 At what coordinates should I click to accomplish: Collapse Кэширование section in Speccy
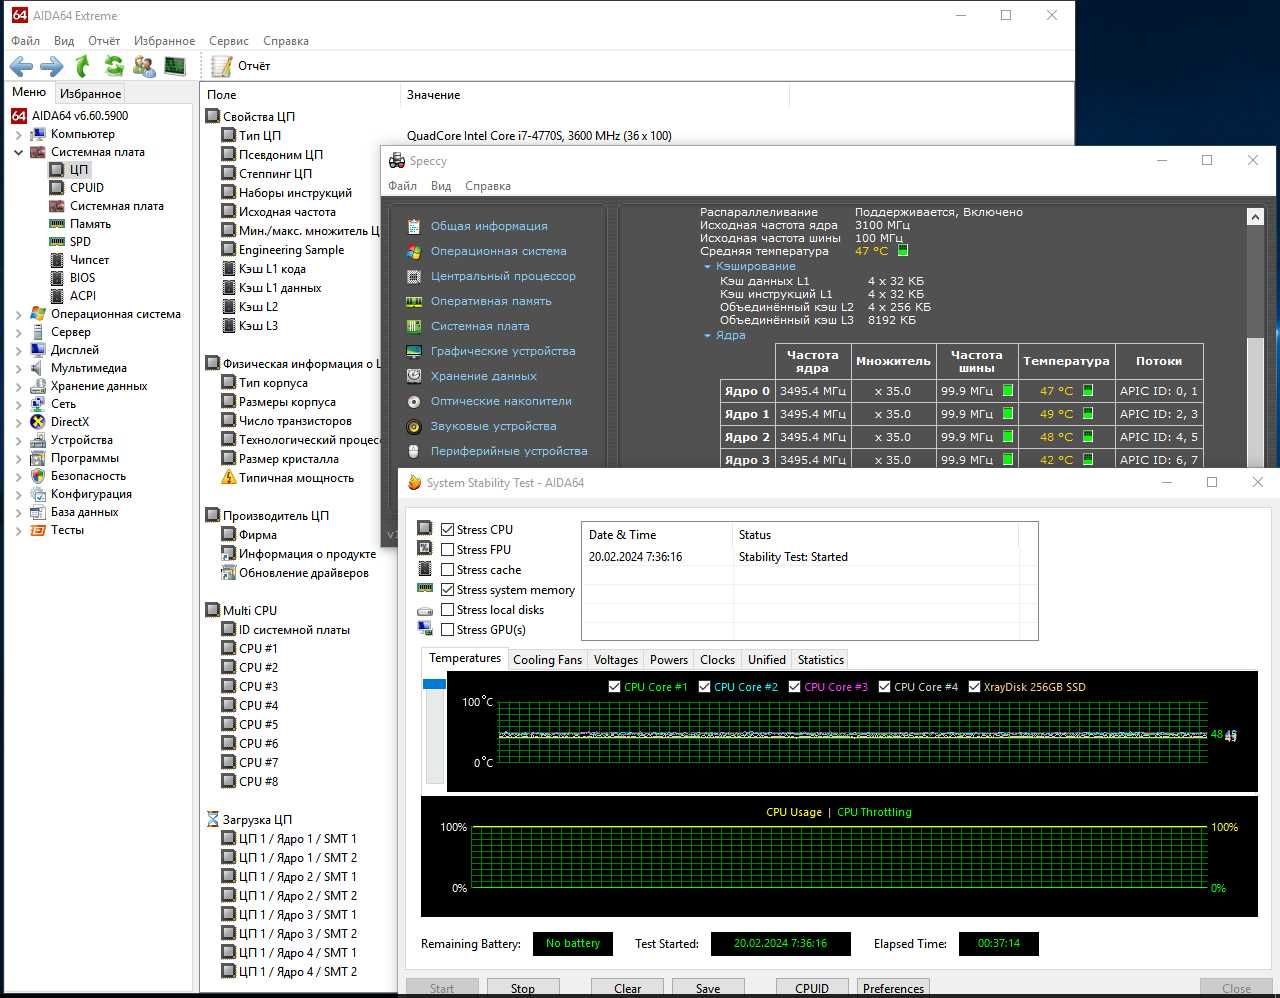pos(707,267)
